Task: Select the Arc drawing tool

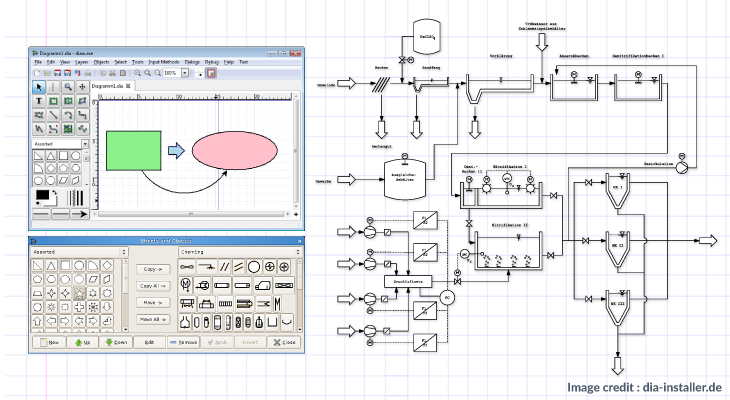Action: (67, 115)
